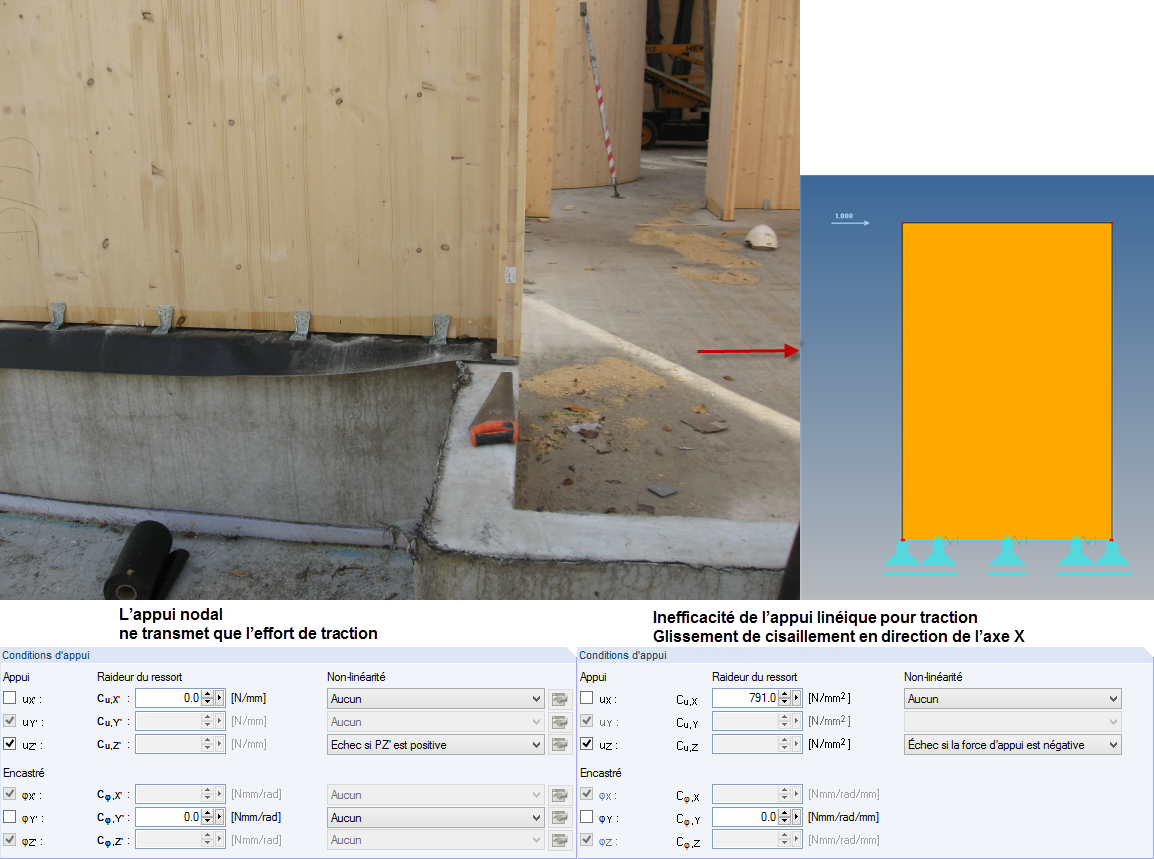This screenshot has width=1154, height=859.
Task: Open empty uY non-linearity dropdown in right panel
Action: (x=1013, y=721)
